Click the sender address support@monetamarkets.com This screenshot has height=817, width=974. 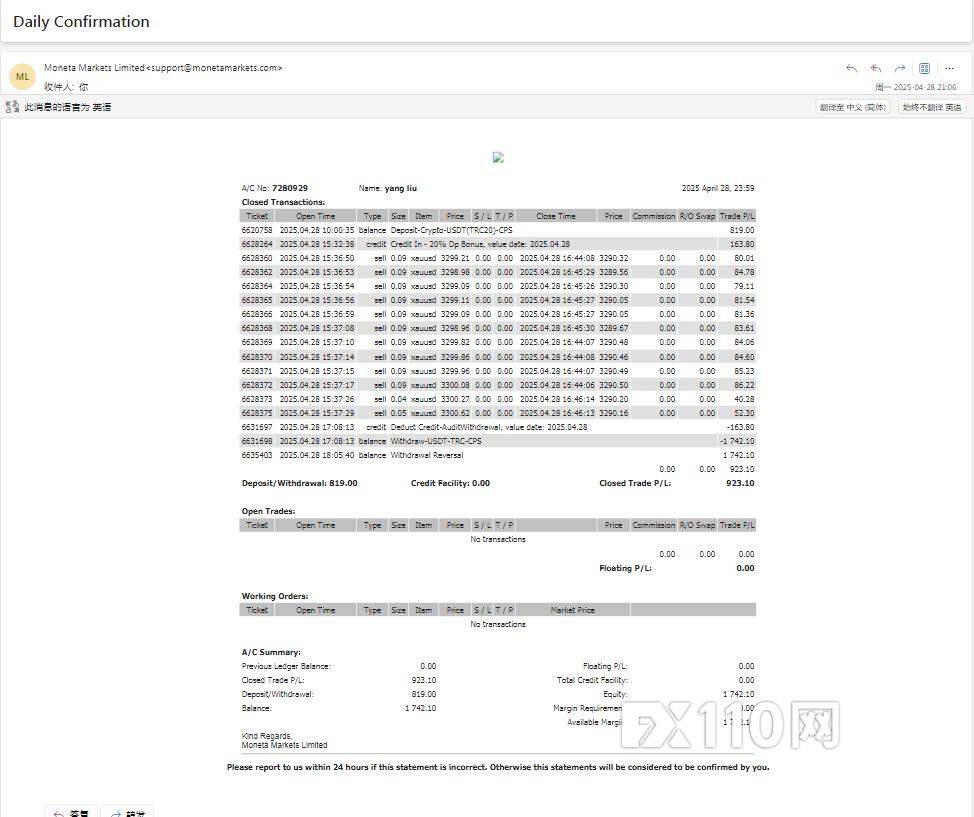214,68
